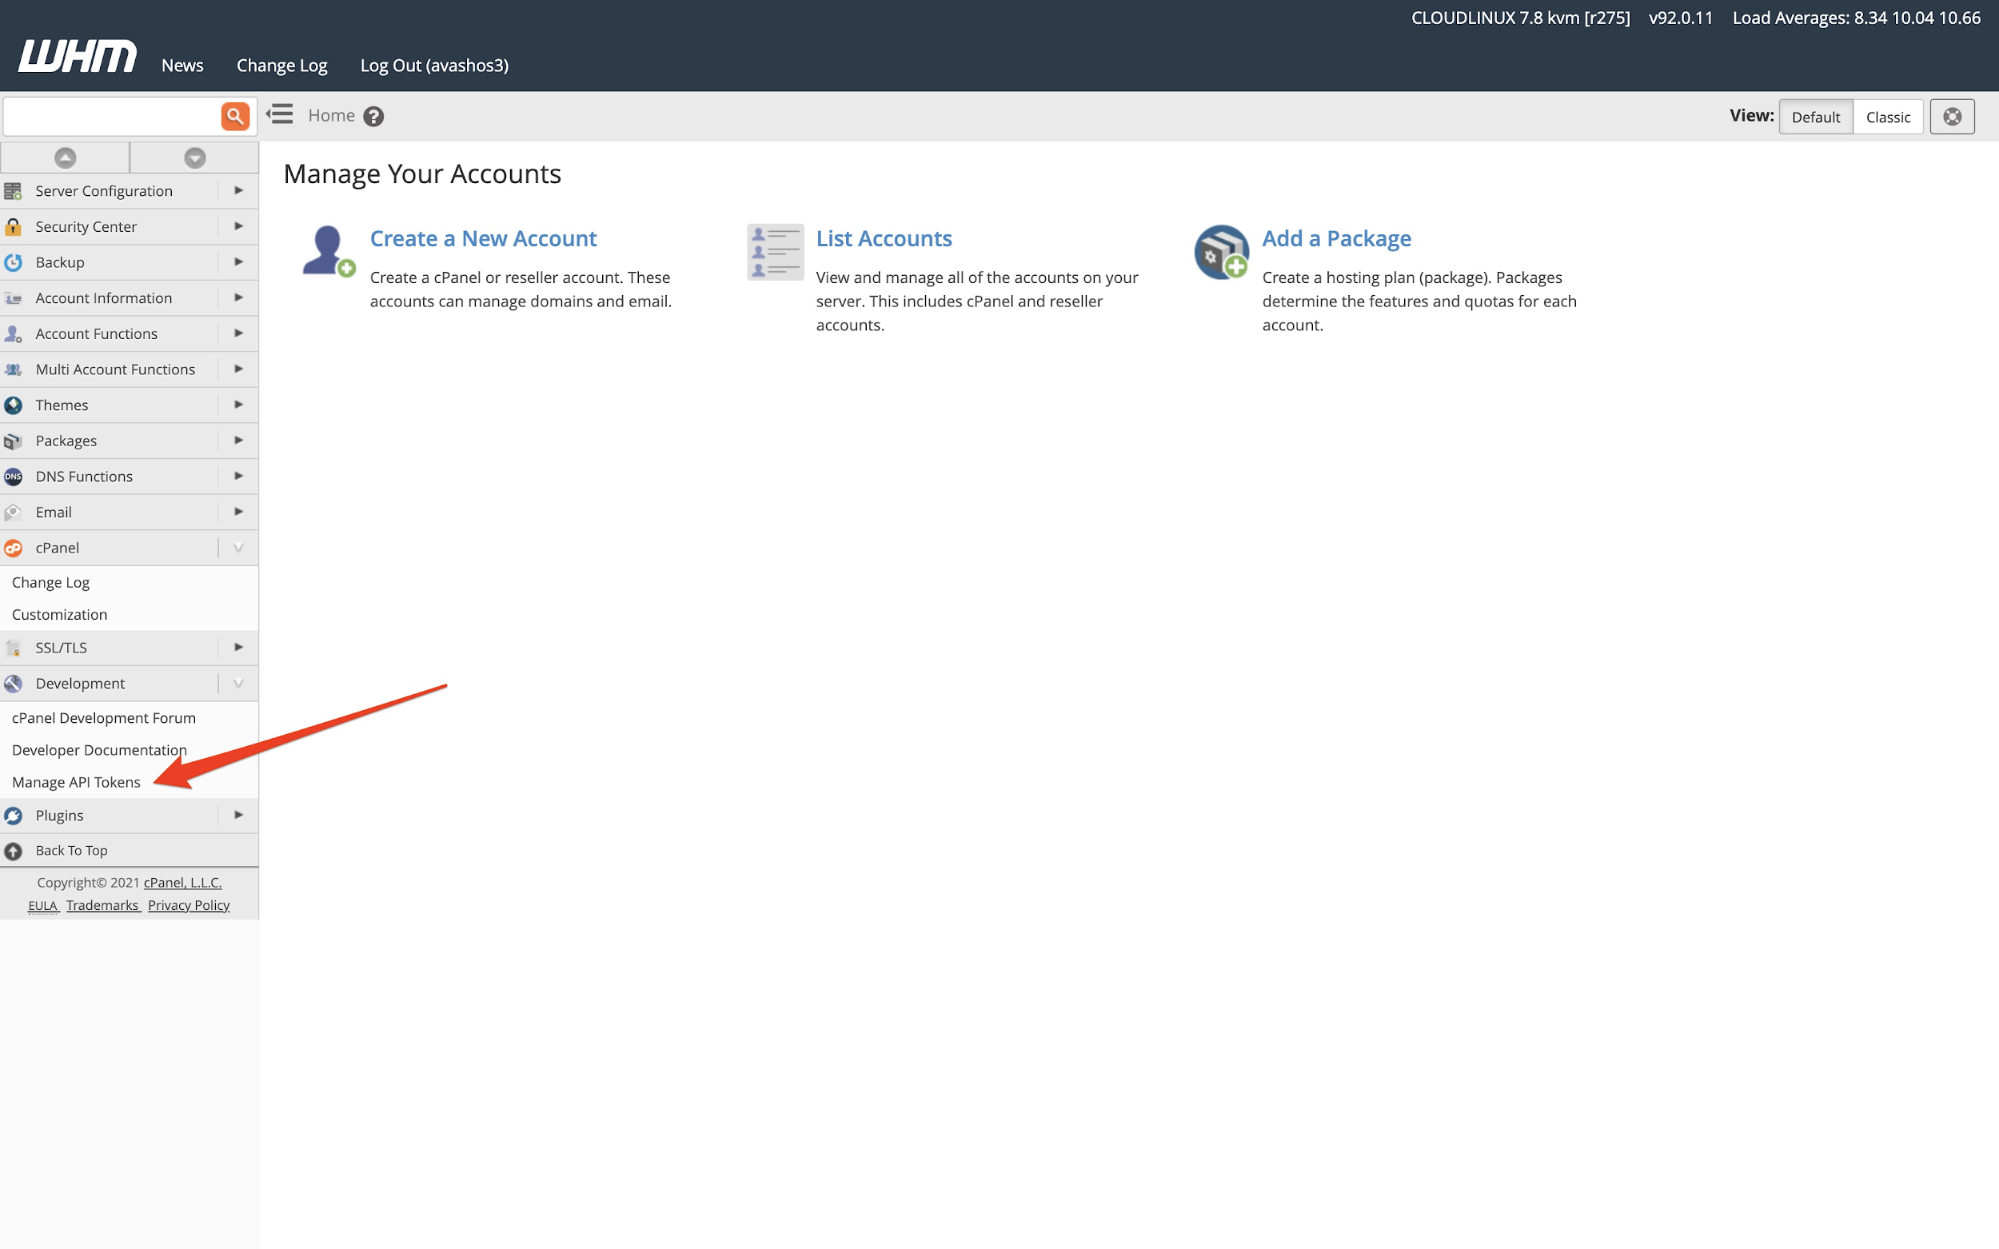
Task: Open cPanel Development Forum
Action: (104, 718)
